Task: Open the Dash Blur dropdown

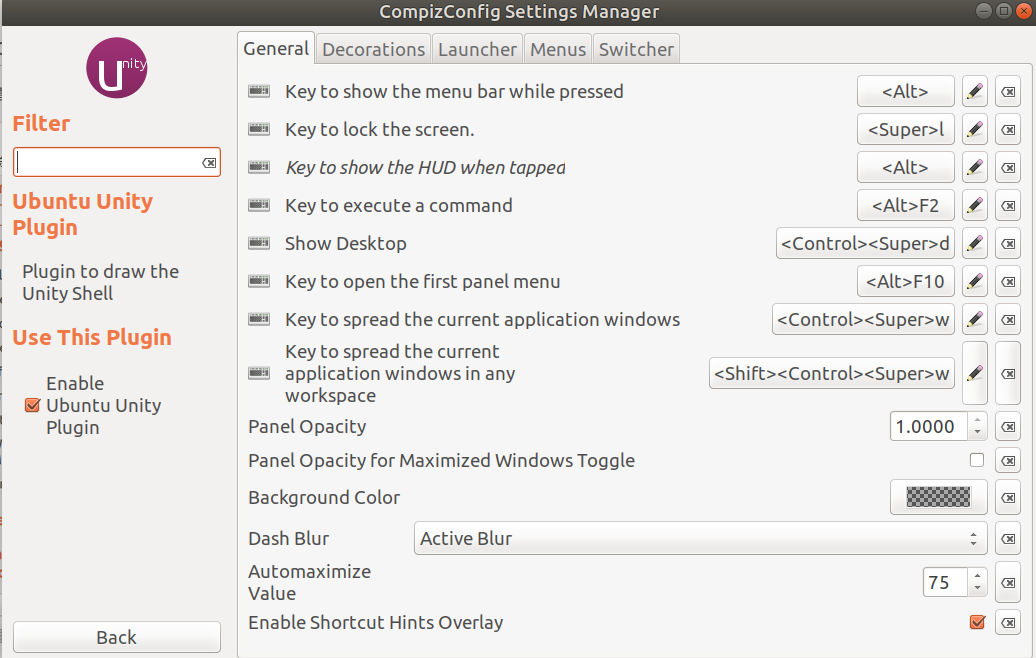Action: click(700, 538)
